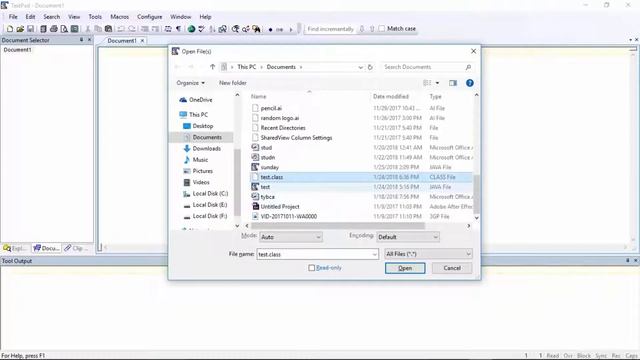
Task: Click the search magnifier in Search Documents
Action: click(x=468, y=67)
